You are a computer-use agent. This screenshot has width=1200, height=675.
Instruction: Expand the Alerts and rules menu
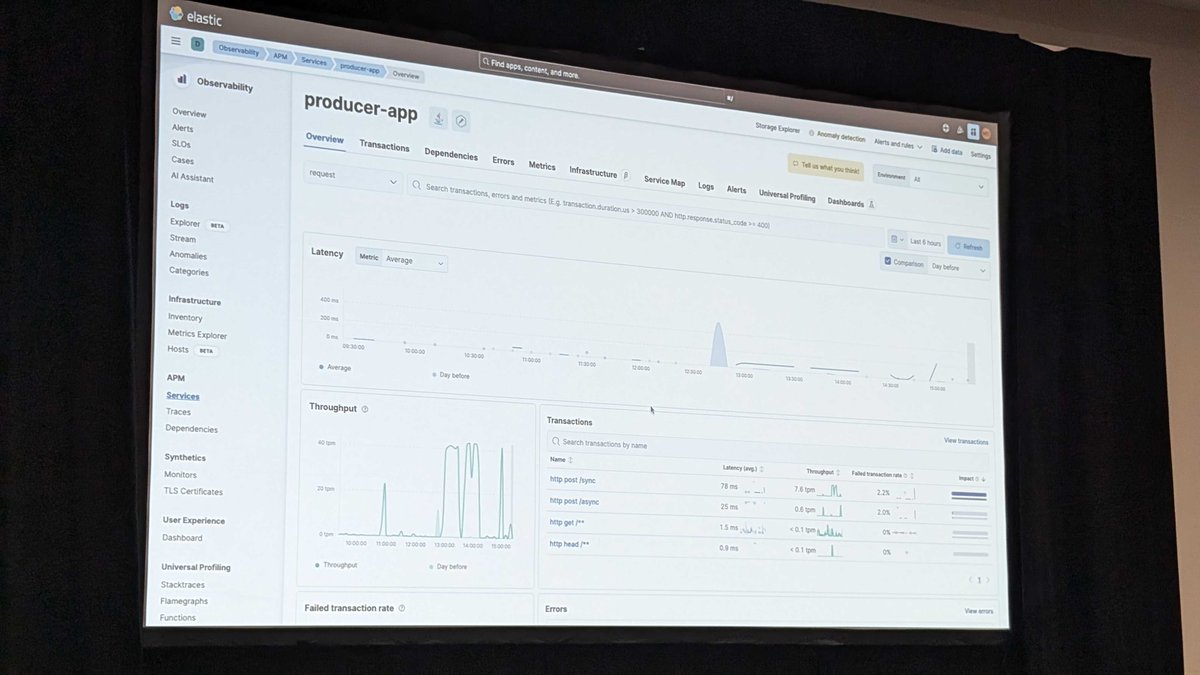coord(897,144)
